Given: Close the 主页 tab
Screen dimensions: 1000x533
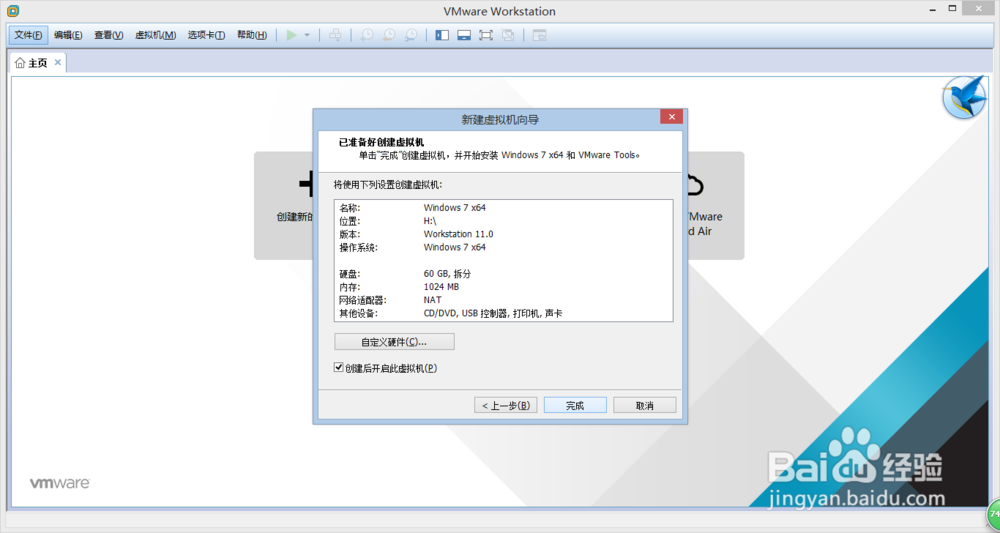Looking at the screenshot, I should coord(57,62).
